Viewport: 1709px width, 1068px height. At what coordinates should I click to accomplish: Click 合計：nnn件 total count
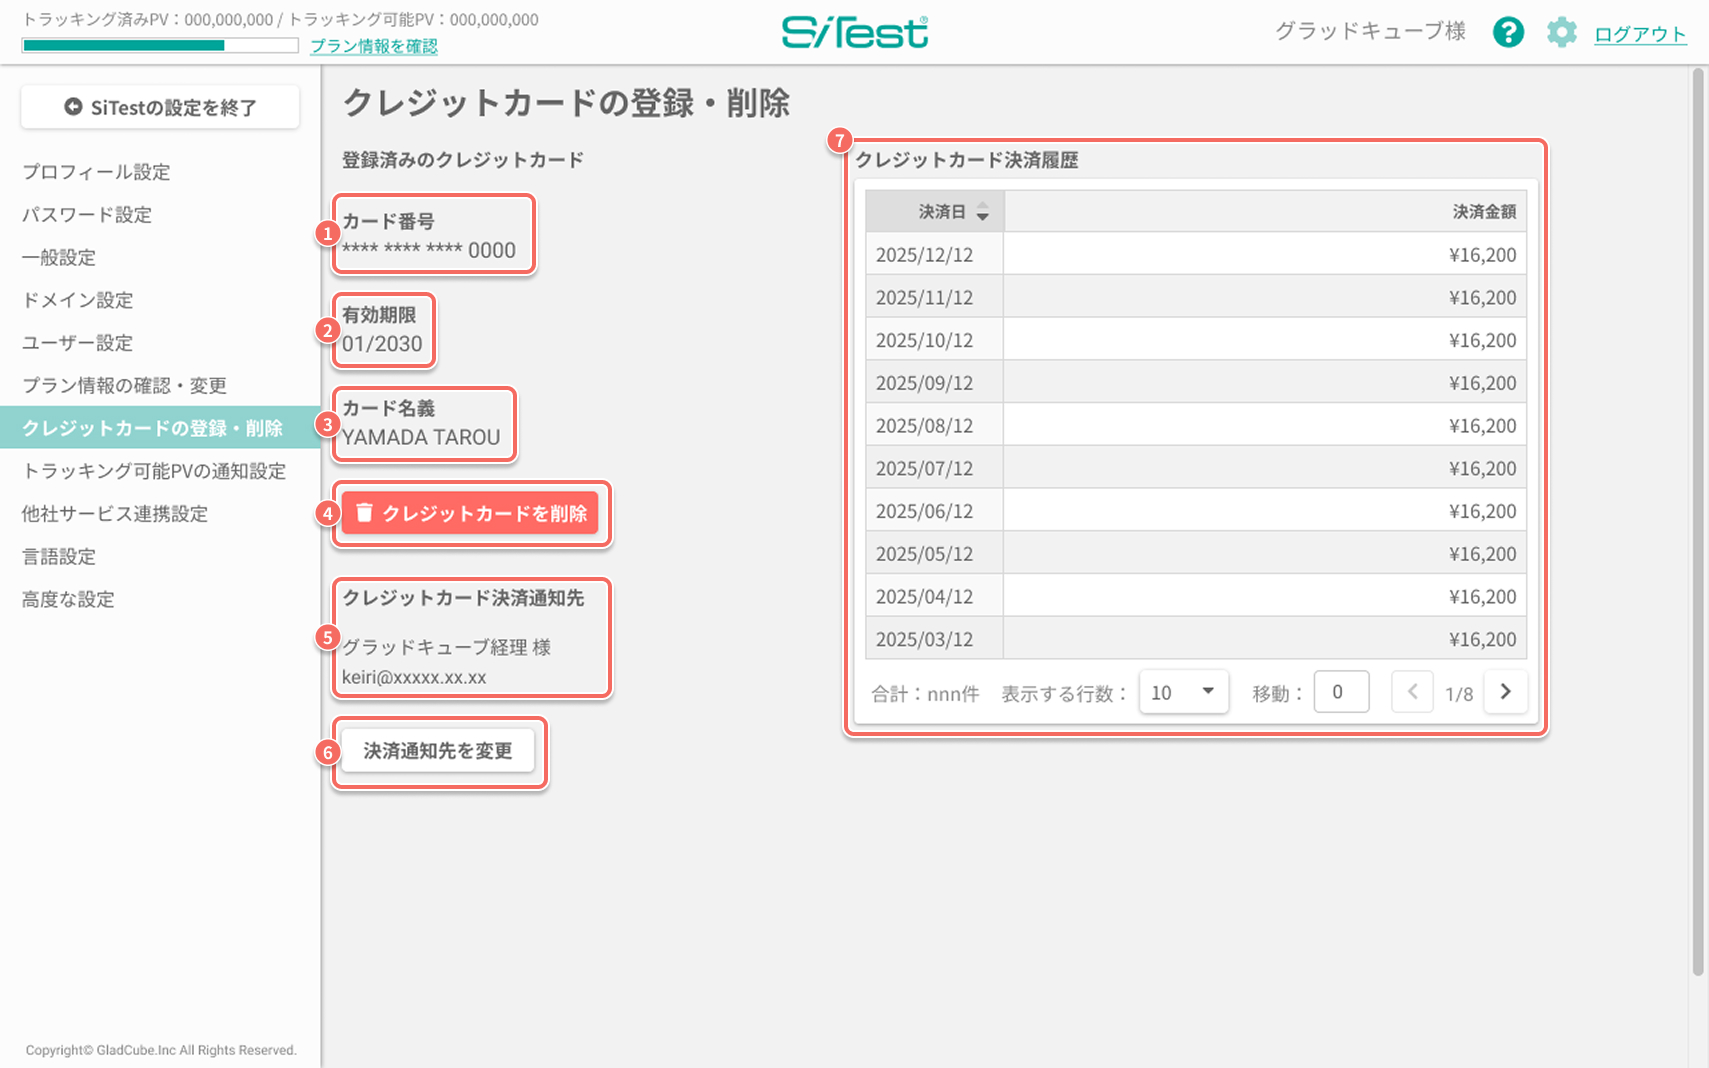click(925, 694)
